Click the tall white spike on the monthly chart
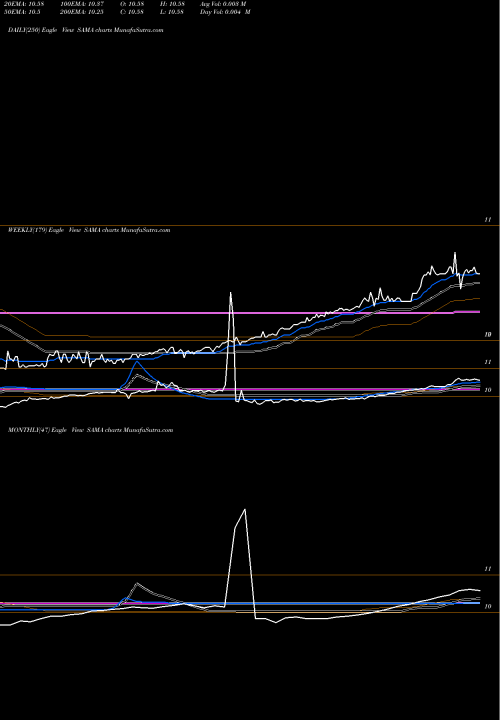This screenshot has height=720, width=500. click(245, 510)
